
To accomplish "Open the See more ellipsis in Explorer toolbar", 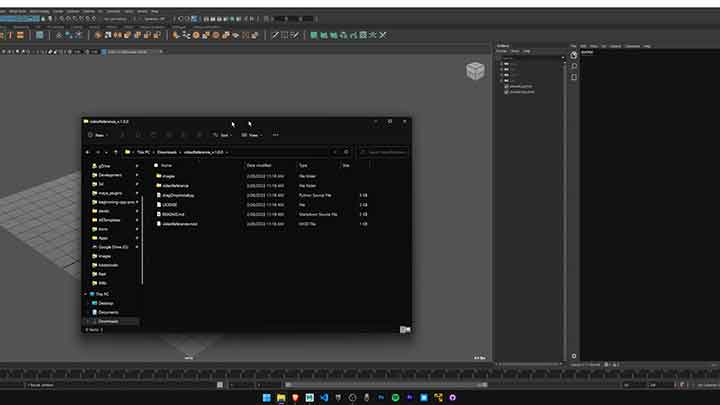I will (x=276, y=135).
